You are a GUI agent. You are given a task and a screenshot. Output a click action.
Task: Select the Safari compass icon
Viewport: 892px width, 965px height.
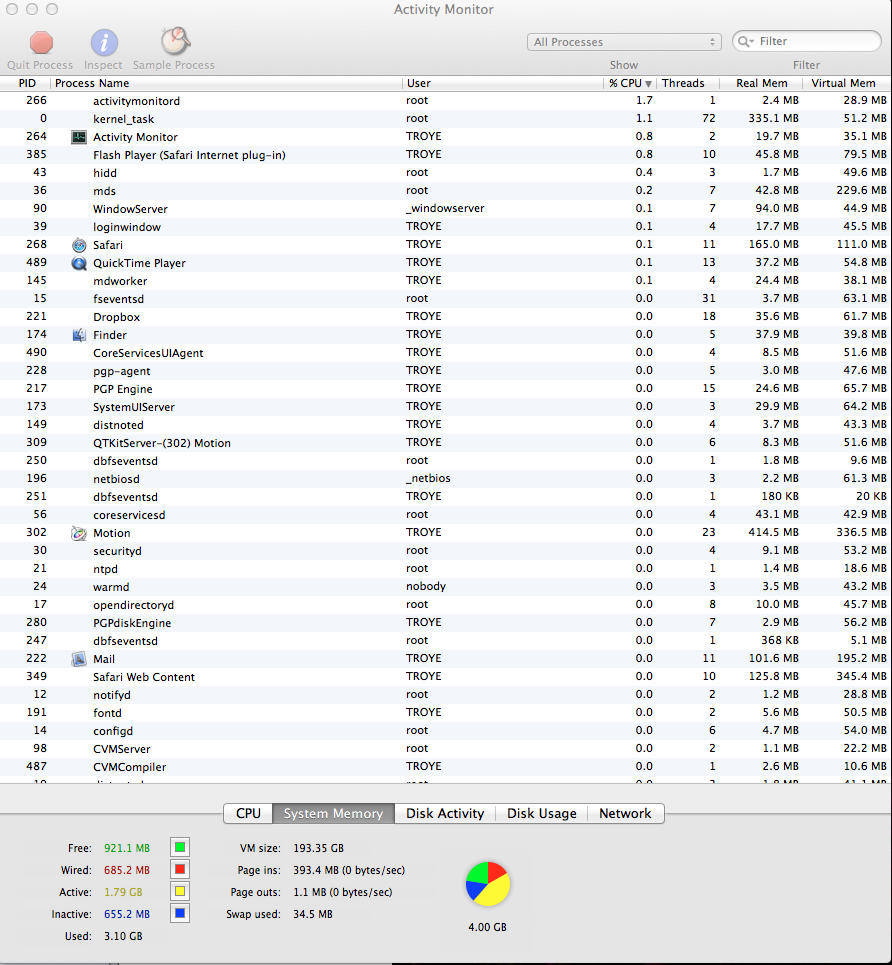click(x=79, y=245)
